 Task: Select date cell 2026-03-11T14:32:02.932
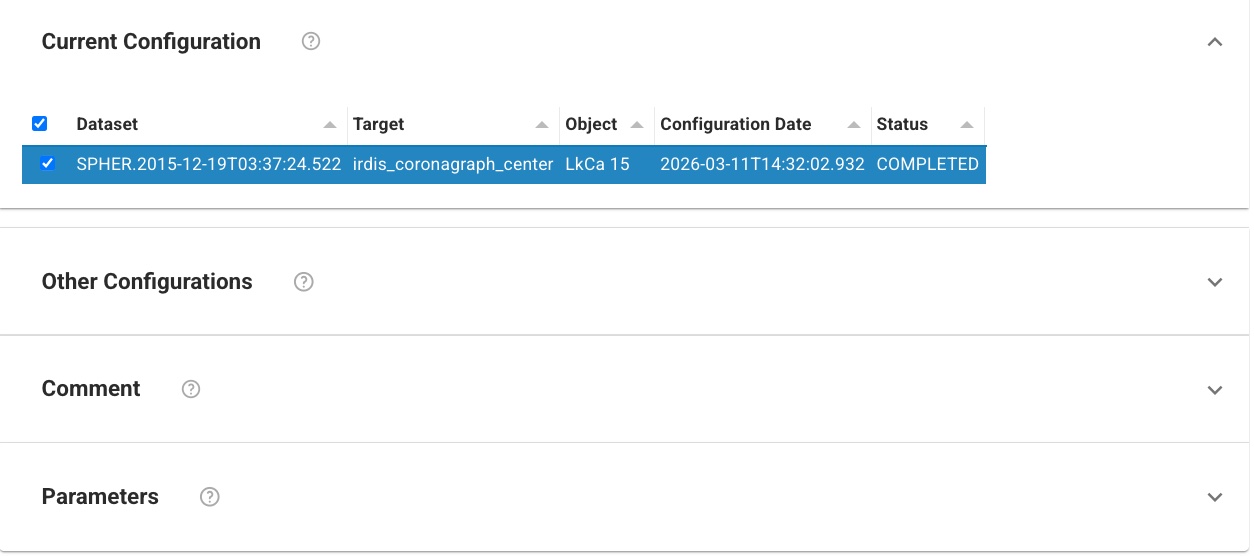[x=763, y=164]
